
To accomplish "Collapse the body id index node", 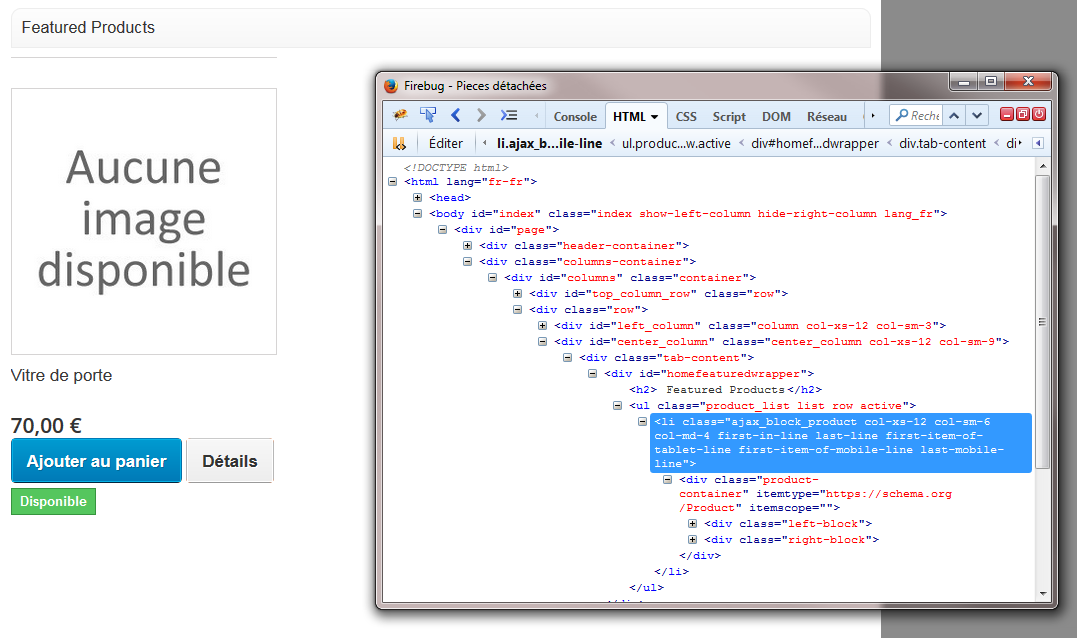I will pos(417,214).
